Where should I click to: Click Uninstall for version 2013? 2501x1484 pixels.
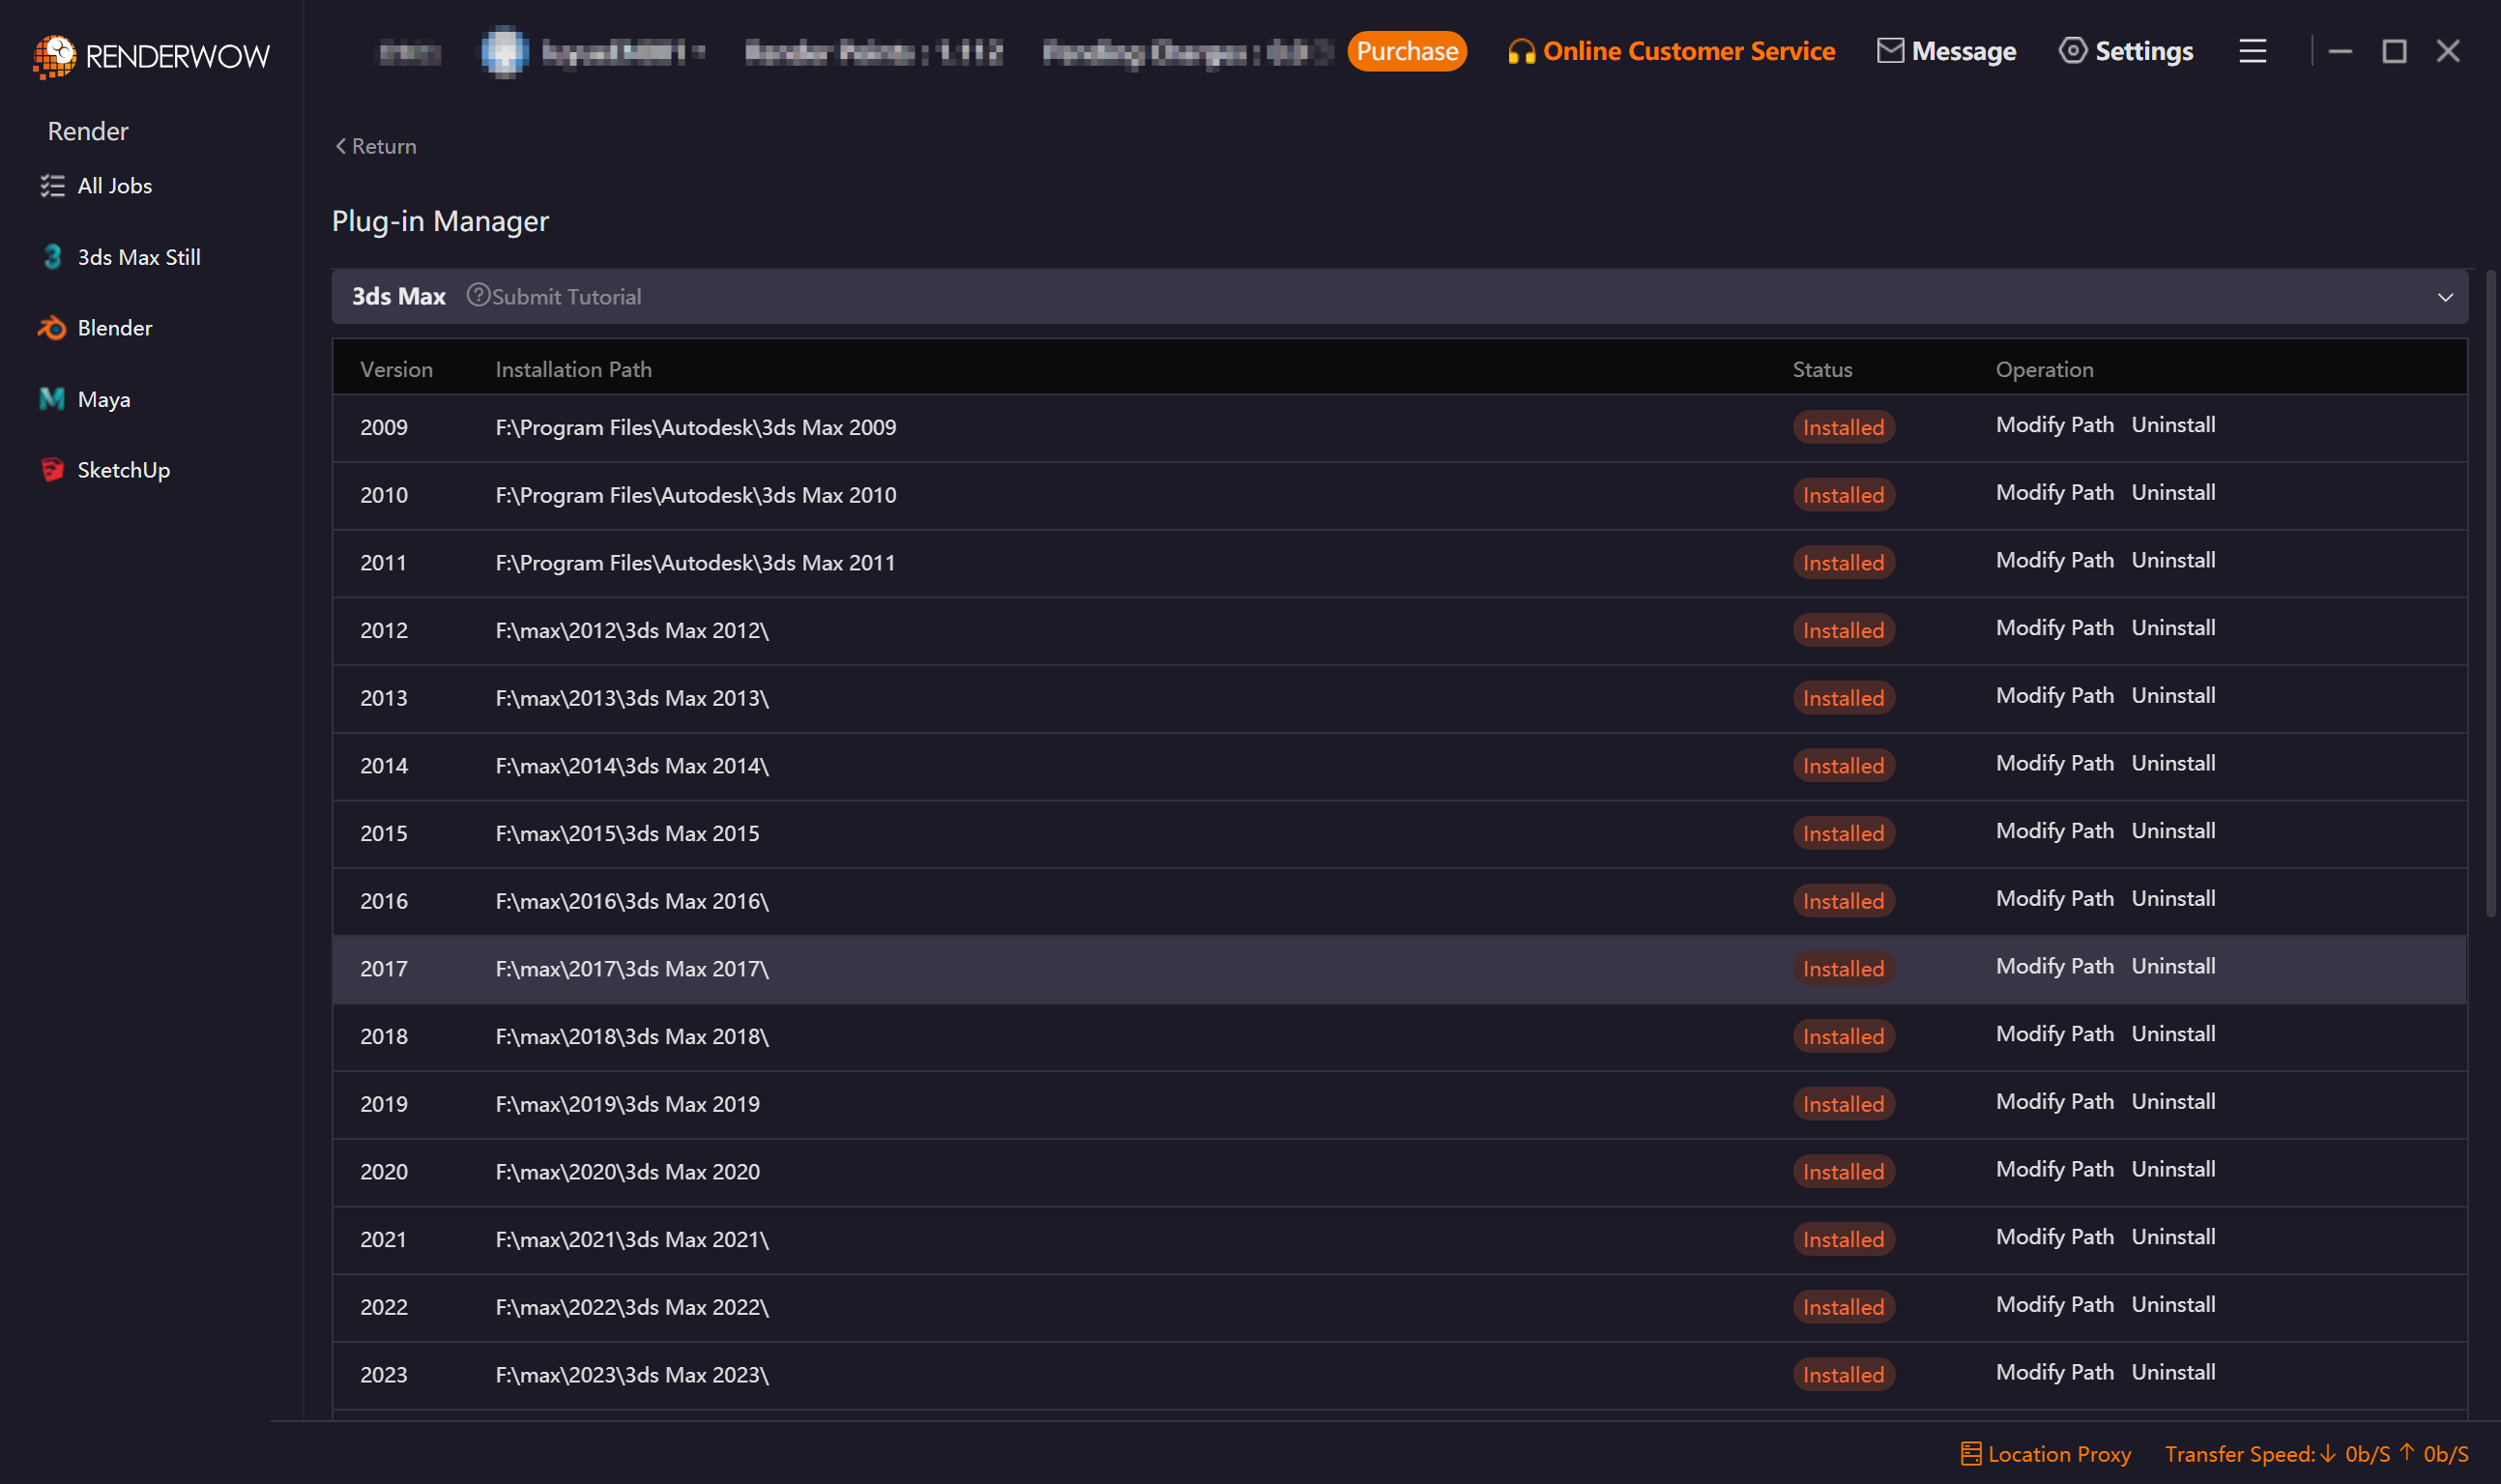coord(2173,696)
